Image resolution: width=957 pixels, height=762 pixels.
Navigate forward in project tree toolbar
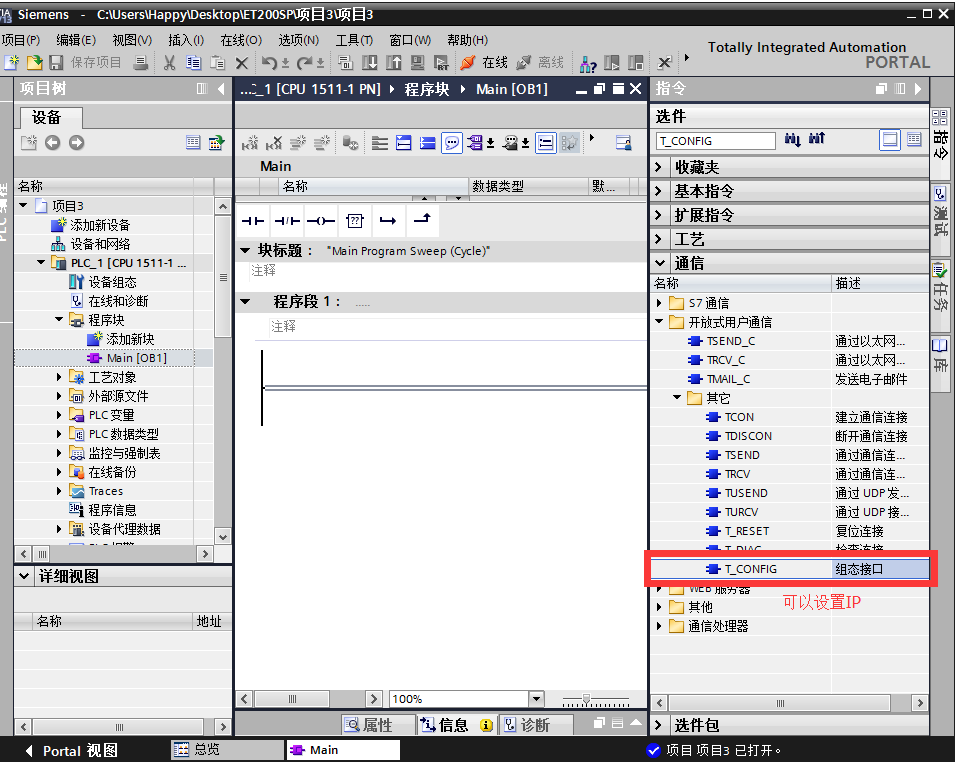(76, 143)
